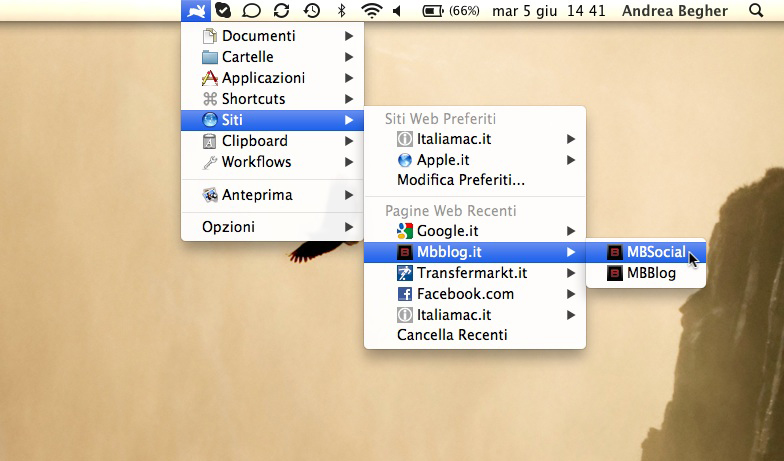Click the Workflows wrench icon
The image size is (784, 461).
[210, 162]
